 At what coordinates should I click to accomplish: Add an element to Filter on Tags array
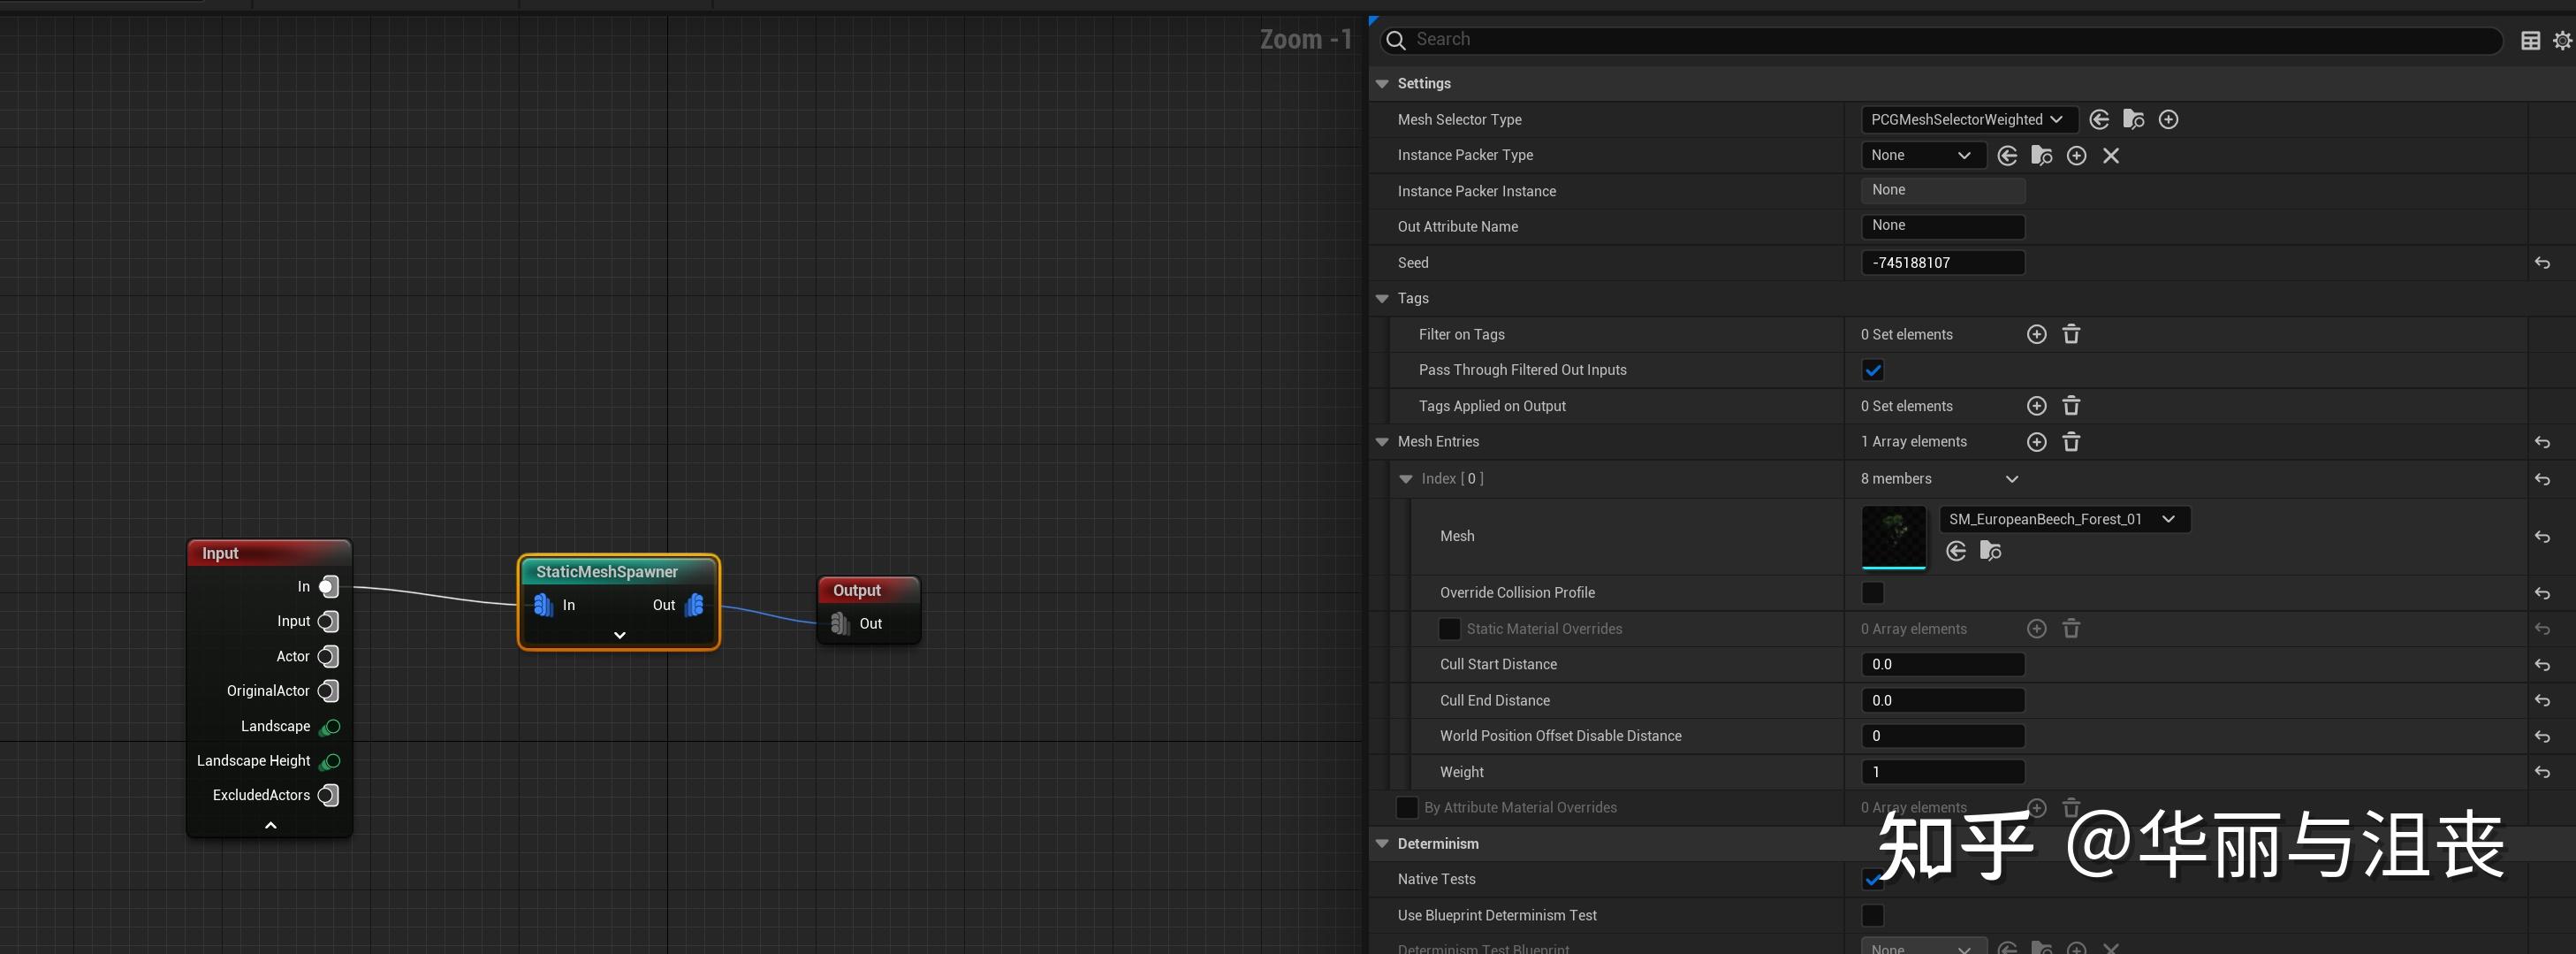pyautogui.click(x=2036, y=334)
